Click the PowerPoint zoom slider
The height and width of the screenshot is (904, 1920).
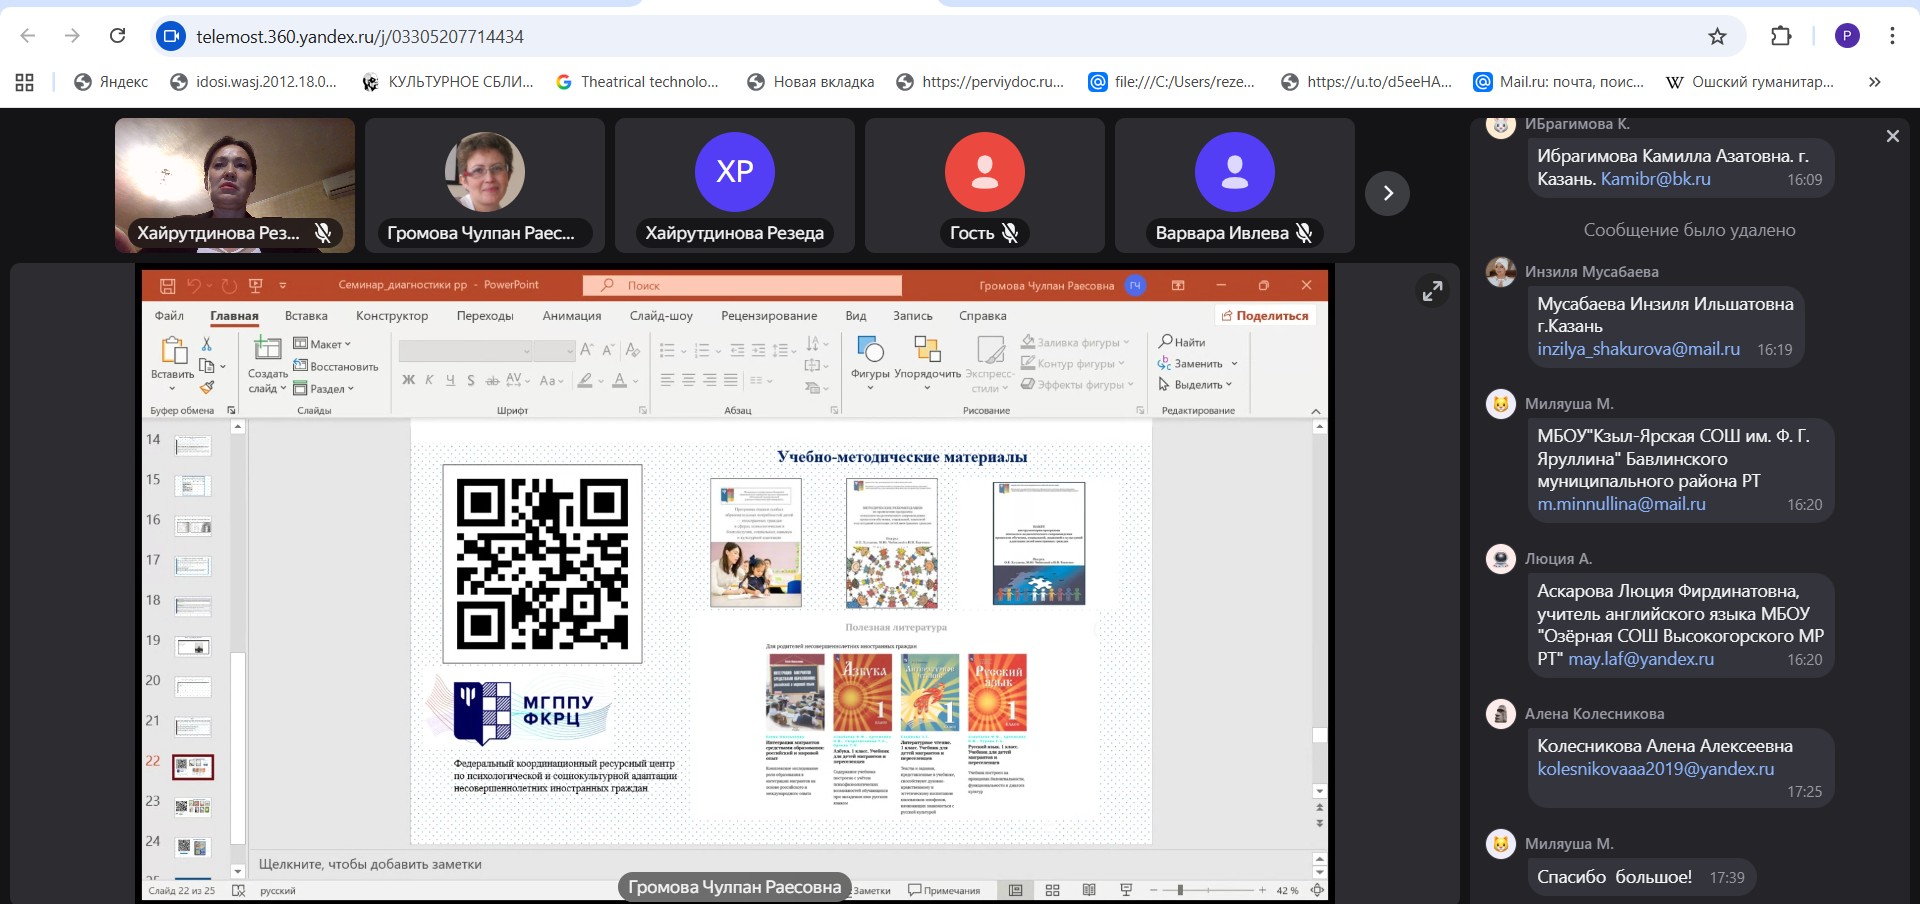(x=1181, y=890)
